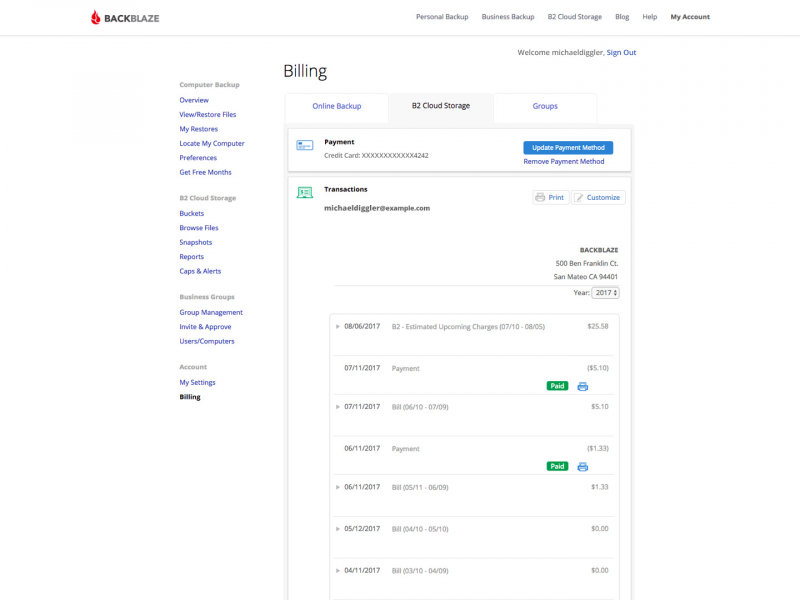Click the printer icon for 06/11/2017 payment
This screenshot has width=800, height=600.
coord(582,467)
